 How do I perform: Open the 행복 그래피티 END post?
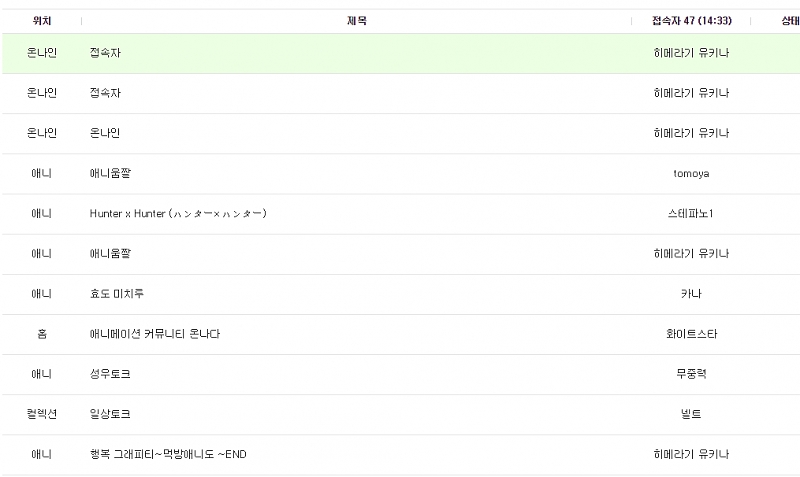point(168,455)
